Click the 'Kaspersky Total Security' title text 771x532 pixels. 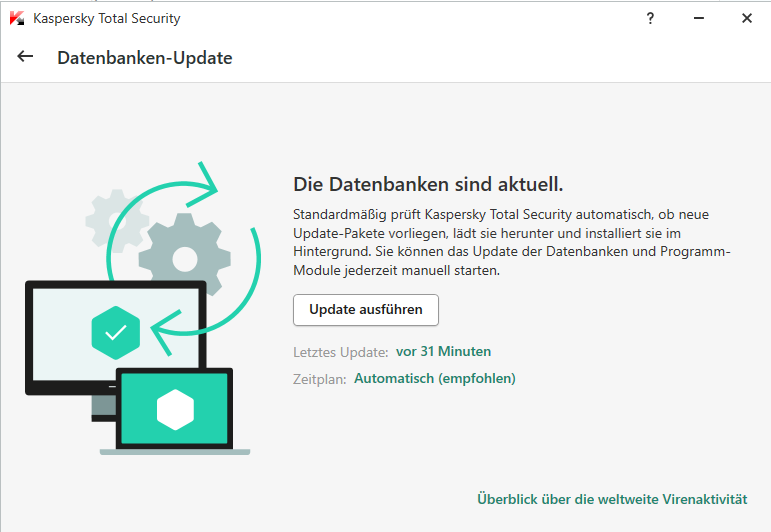click(x=107, y=19)
